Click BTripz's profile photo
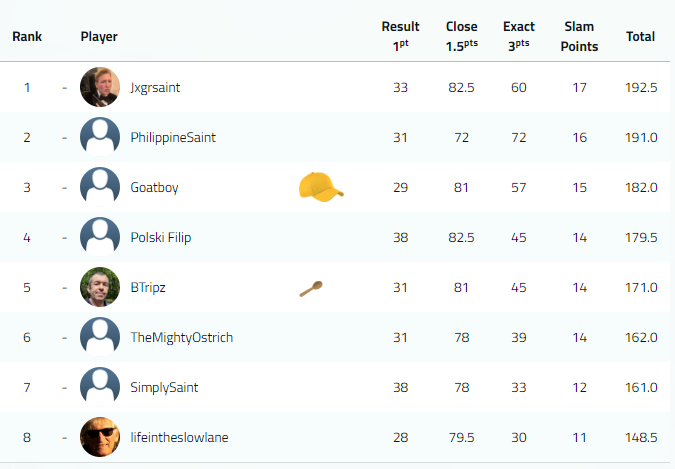The width and height of the screenshot is (675, 469). point(100,287)
